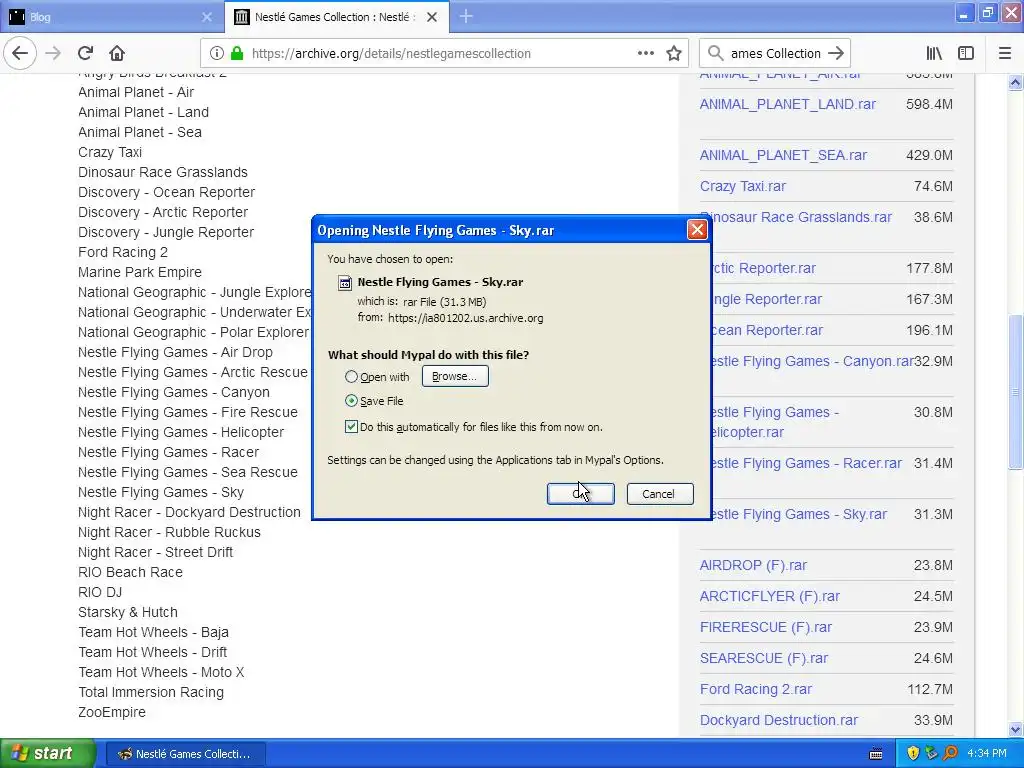Click 'Dinosaur Race Grasslands' list entry
Image resolution: width=1024 pixels, height=768 pixels.
pyautogui.click(x=163, y=172)
